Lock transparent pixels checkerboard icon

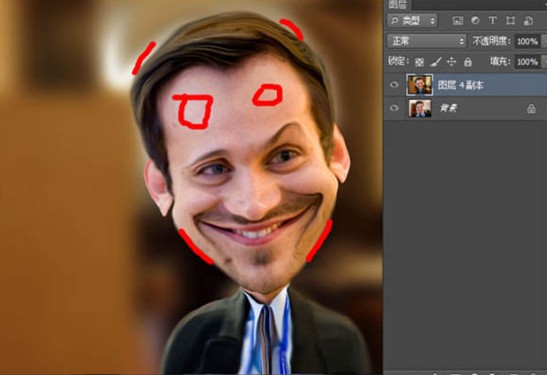(419, 62)
